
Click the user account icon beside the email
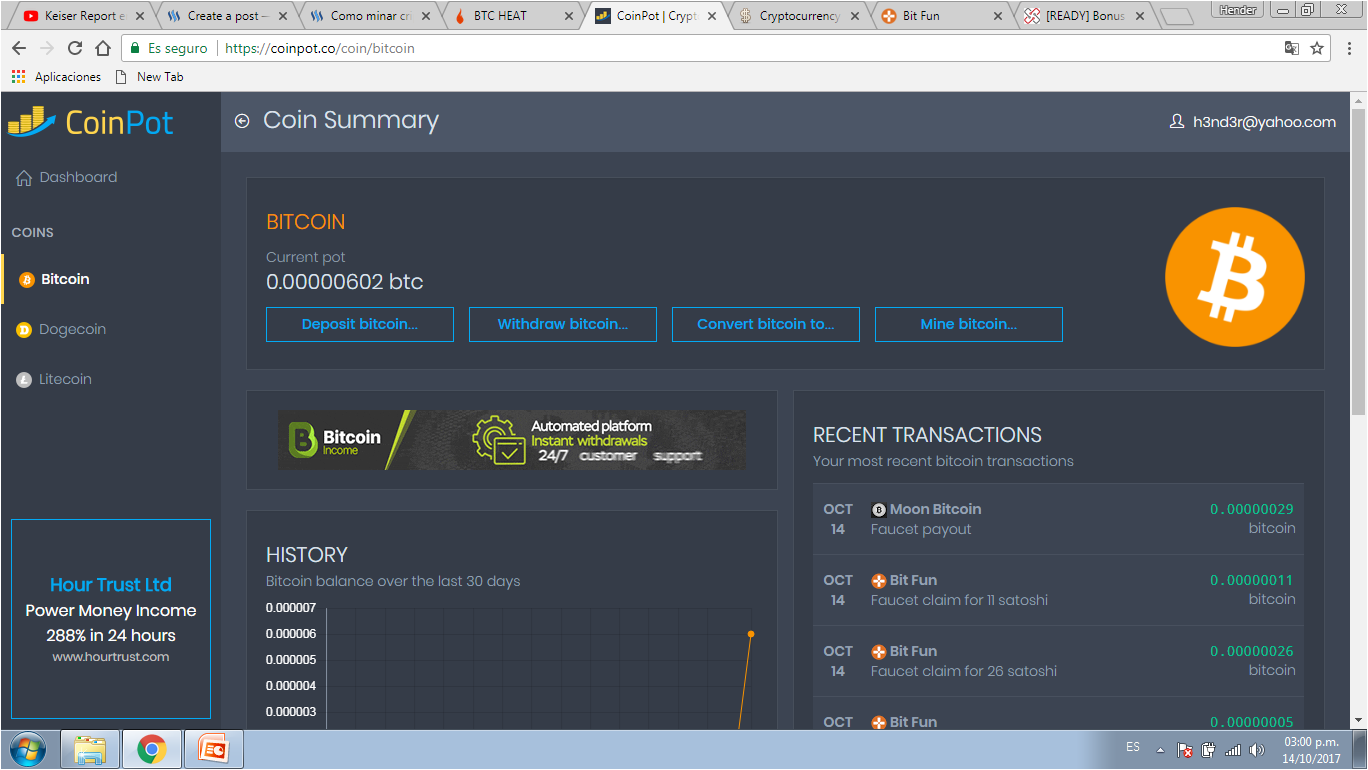[1177, 122]
